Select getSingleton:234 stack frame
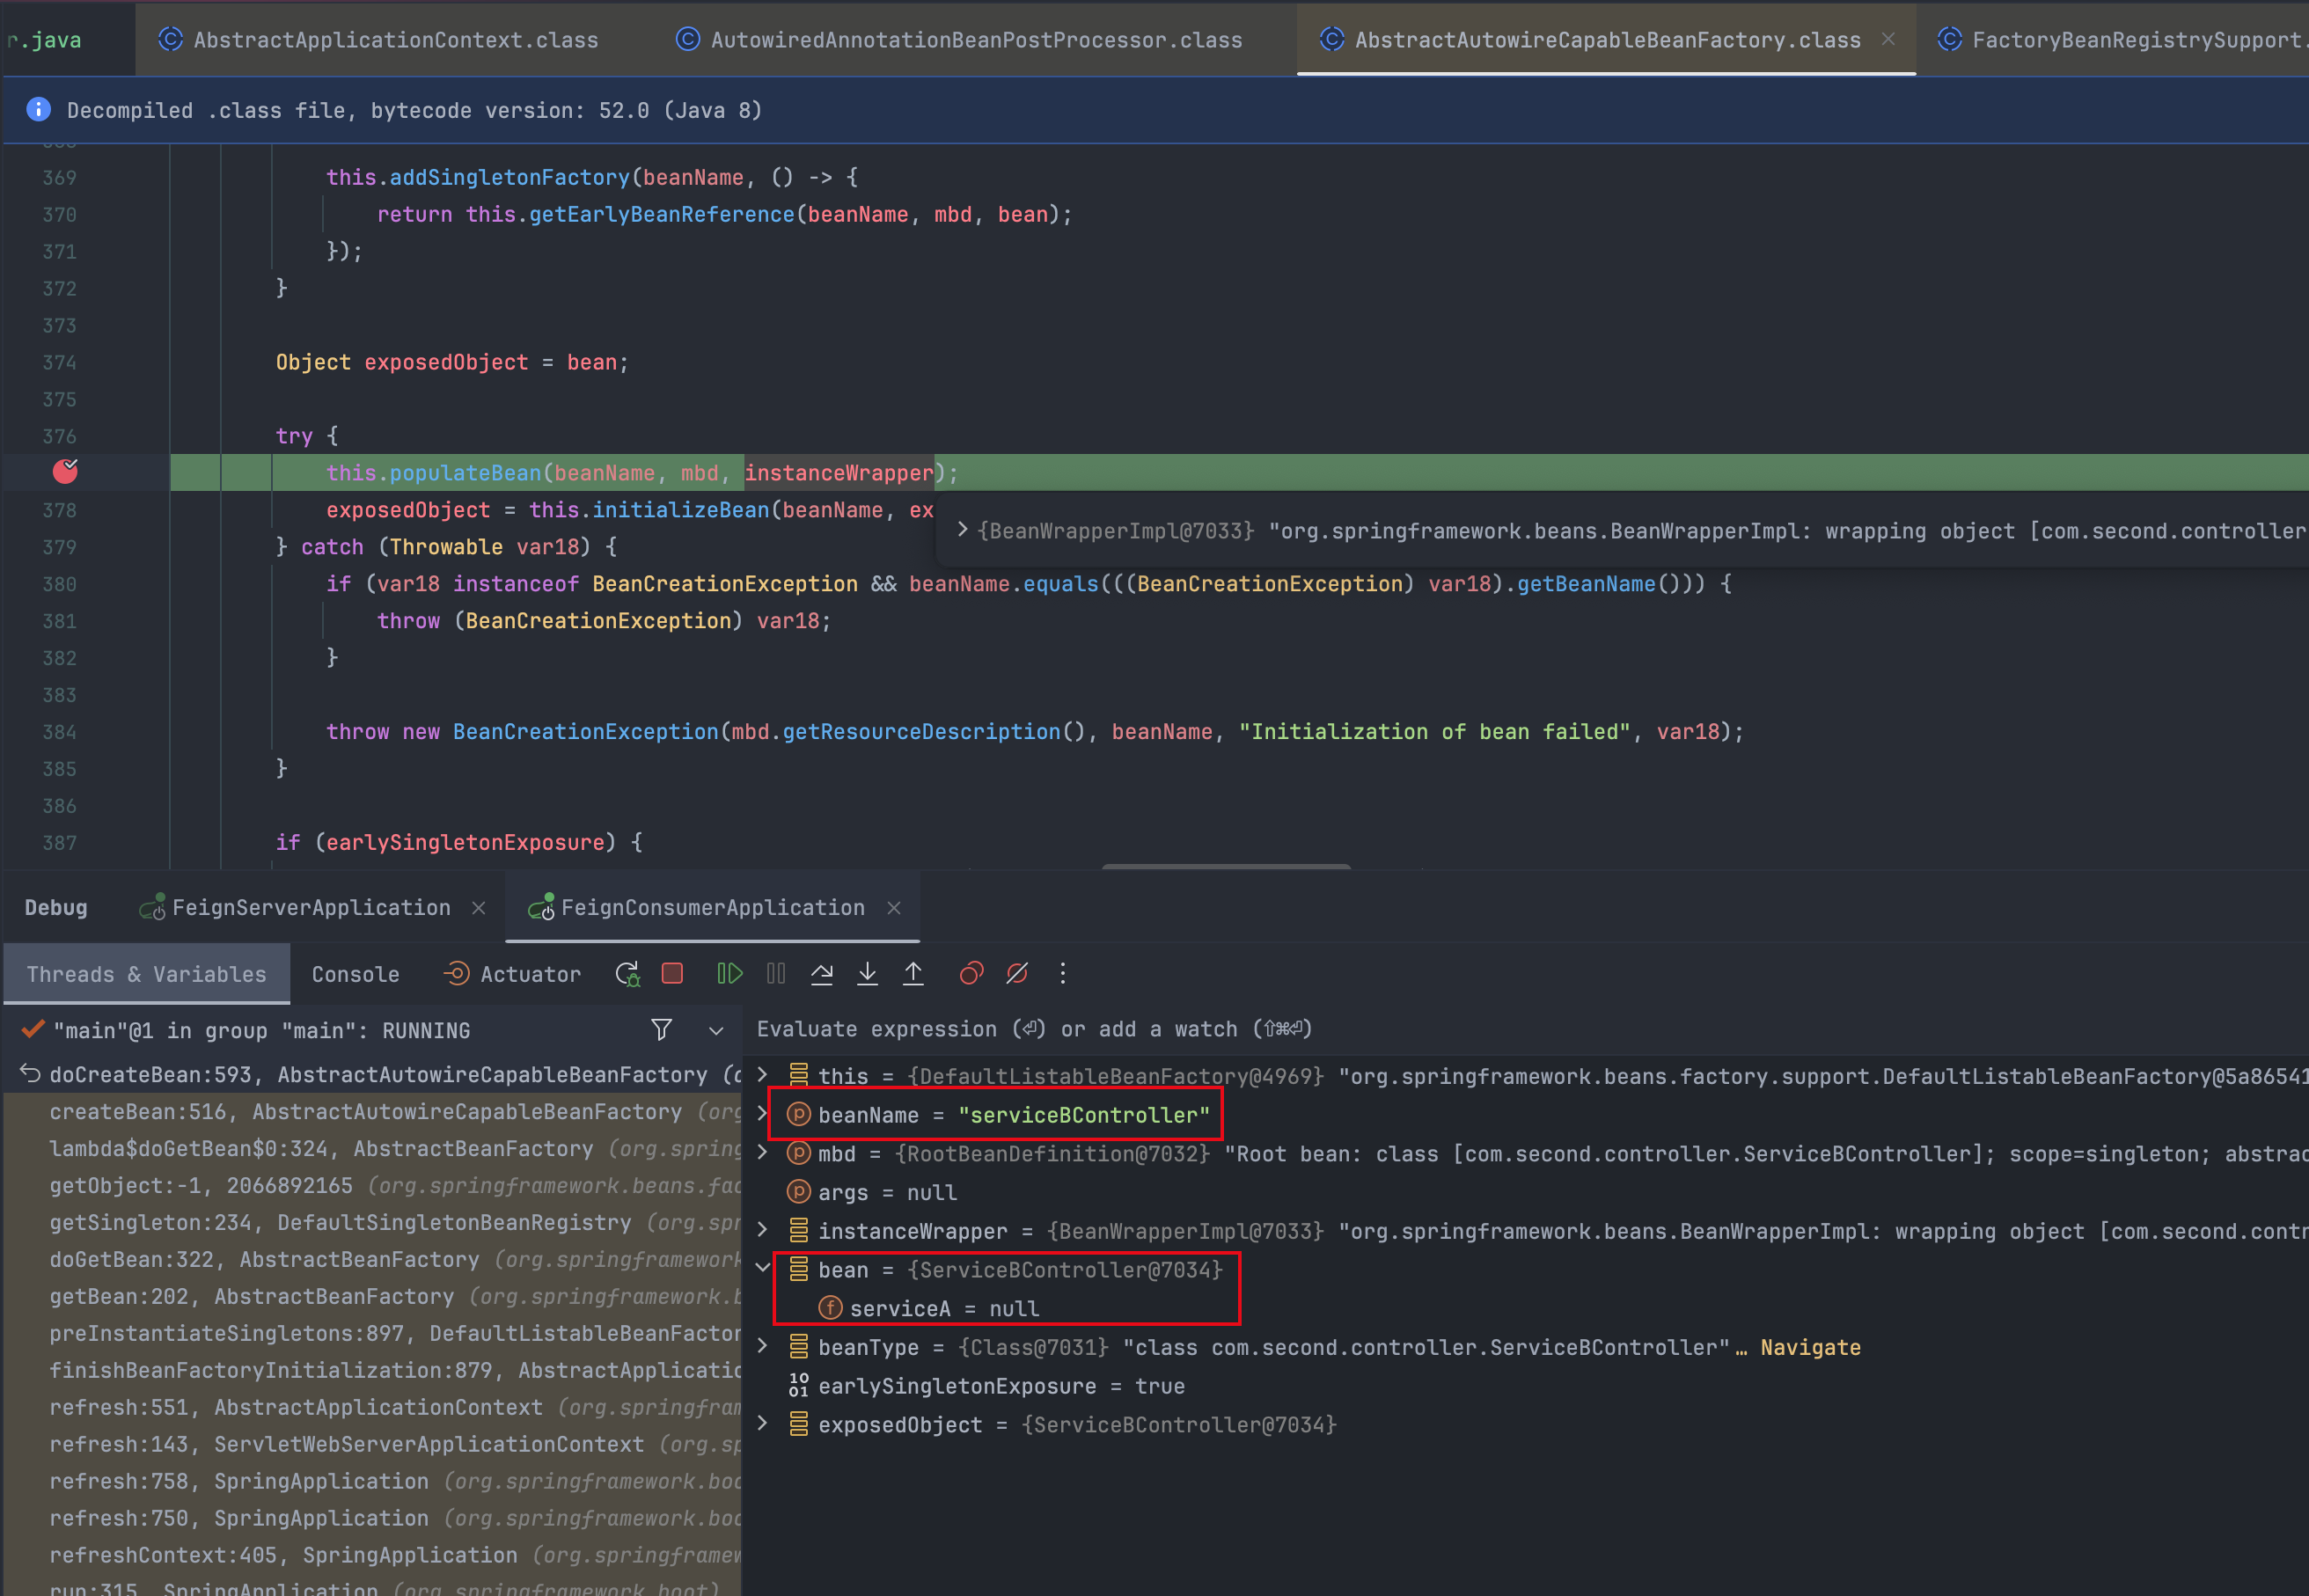2309x1596 pixels. pos(372,1223)
